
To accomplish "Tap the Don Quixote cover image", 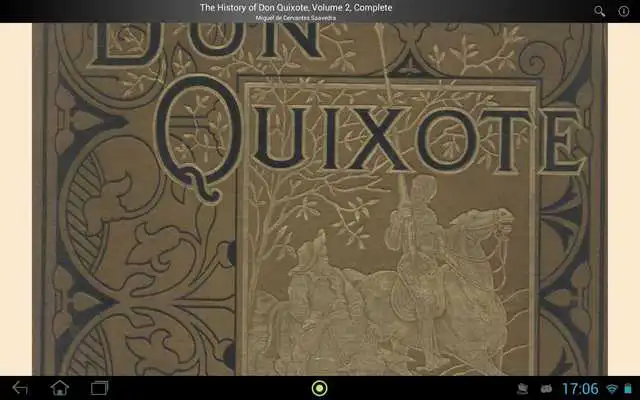I will 320,199.
